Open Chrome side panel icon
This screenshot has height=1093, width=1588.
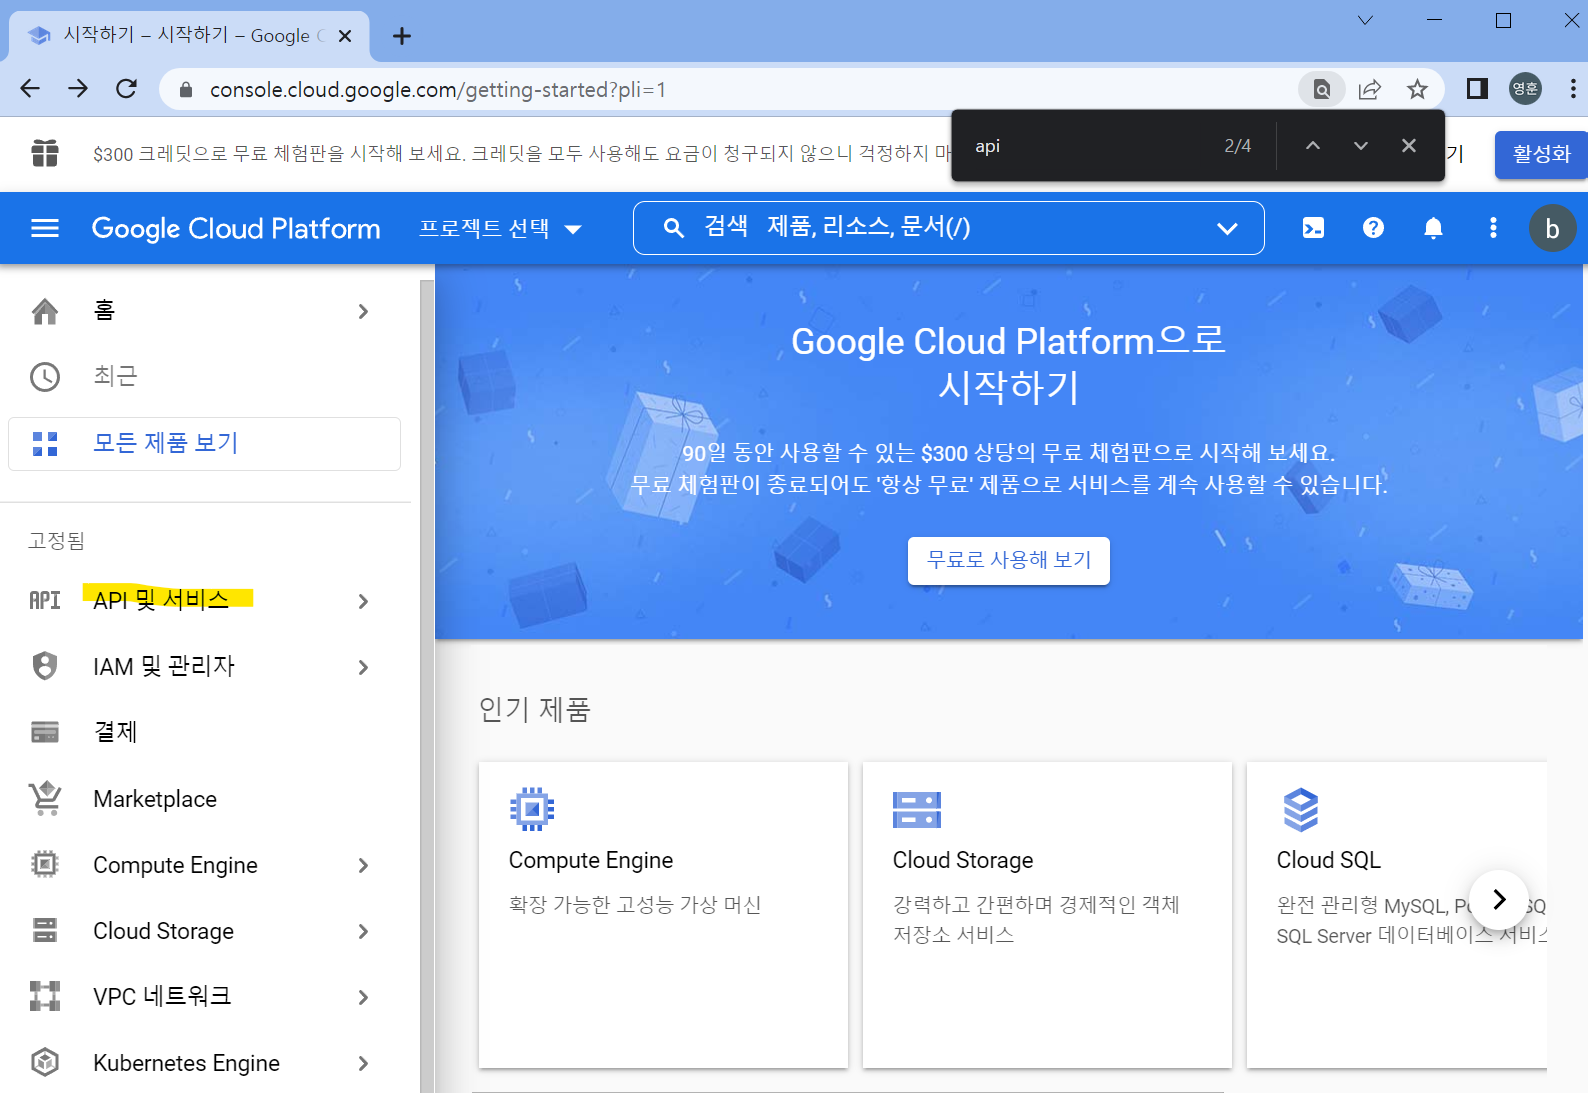click(1477, 89)
